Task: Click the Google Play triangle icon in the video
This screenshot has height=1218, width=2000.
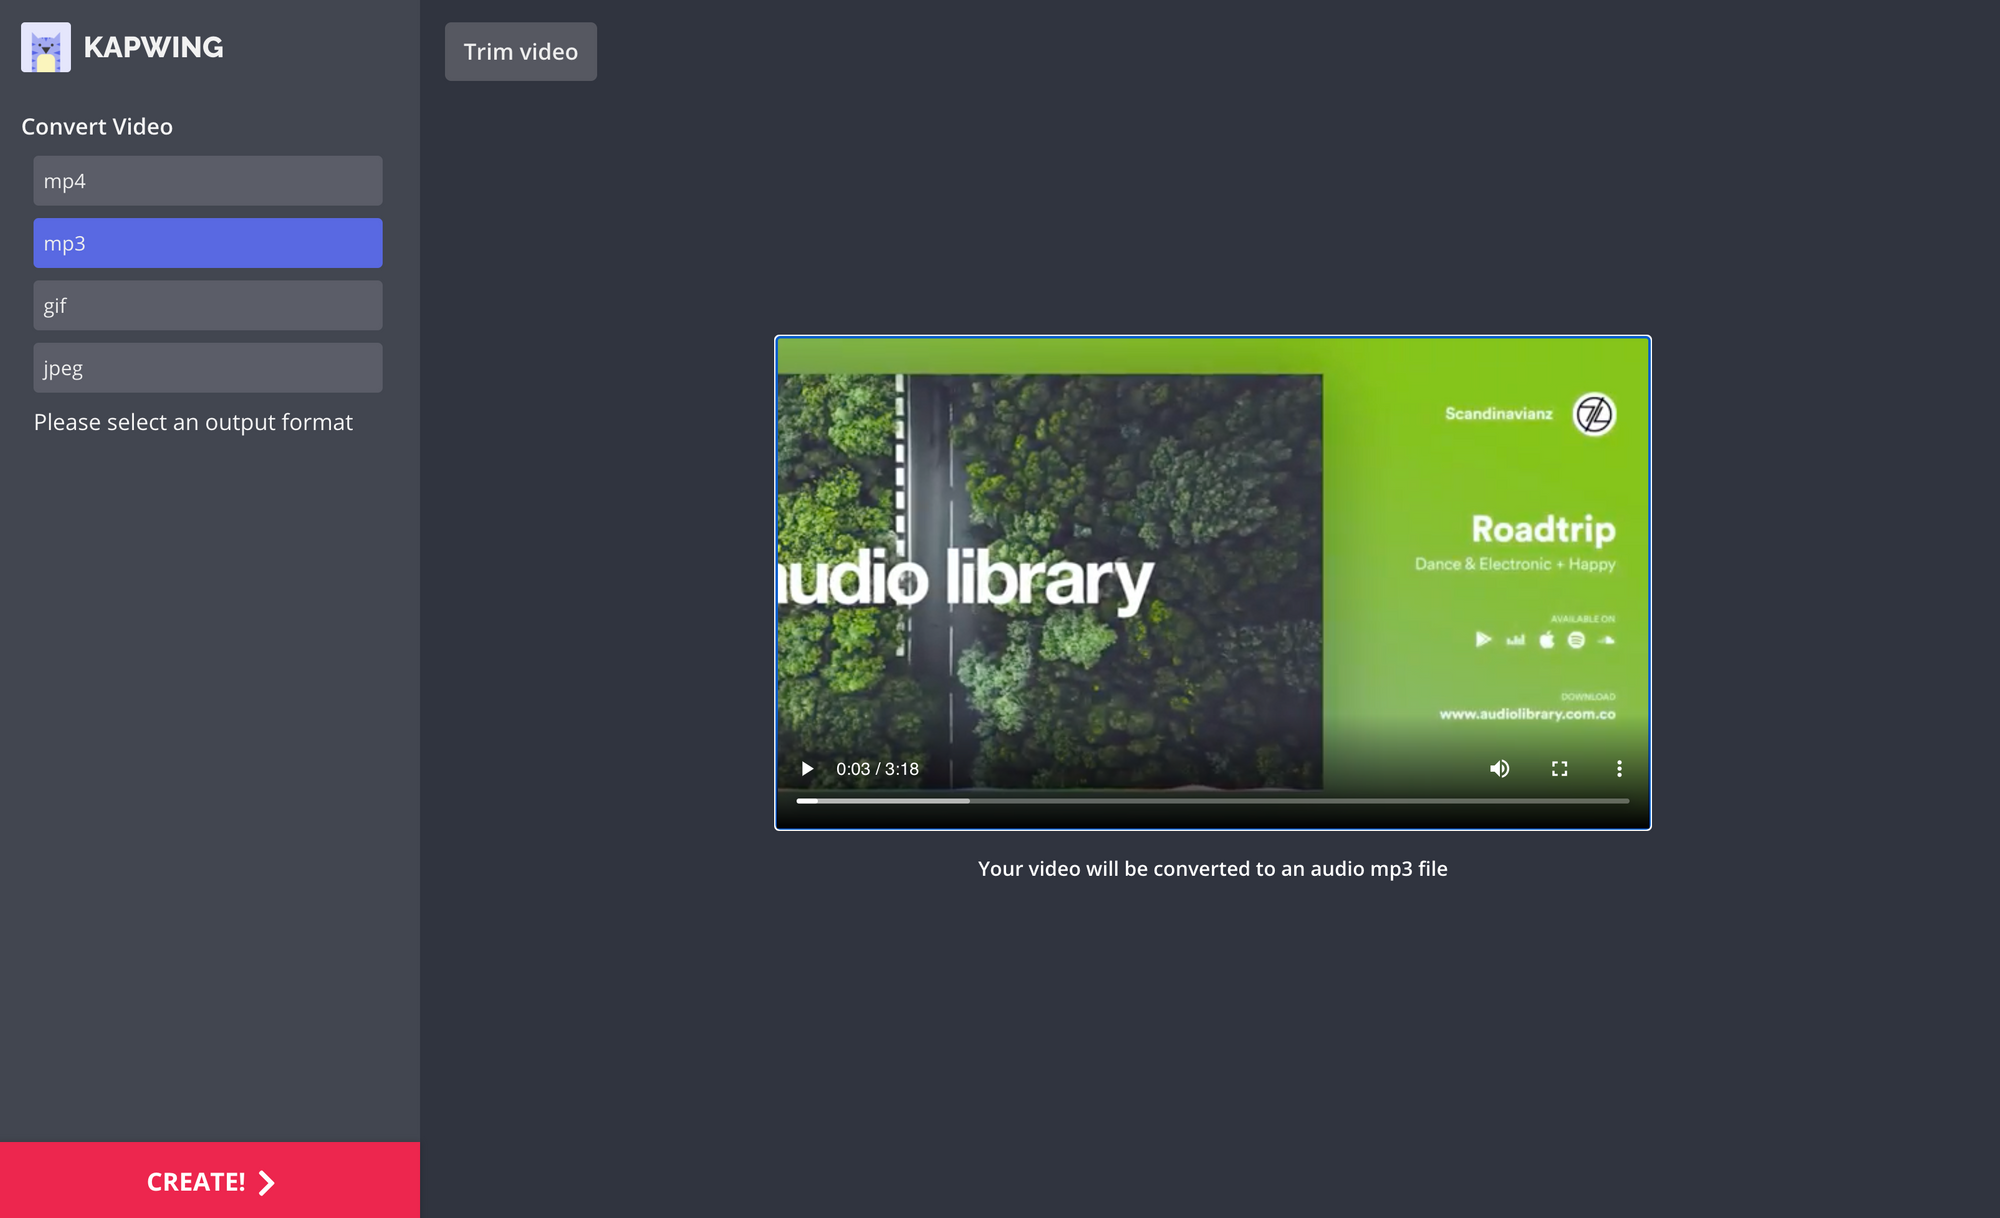Action: (1483, 640)
